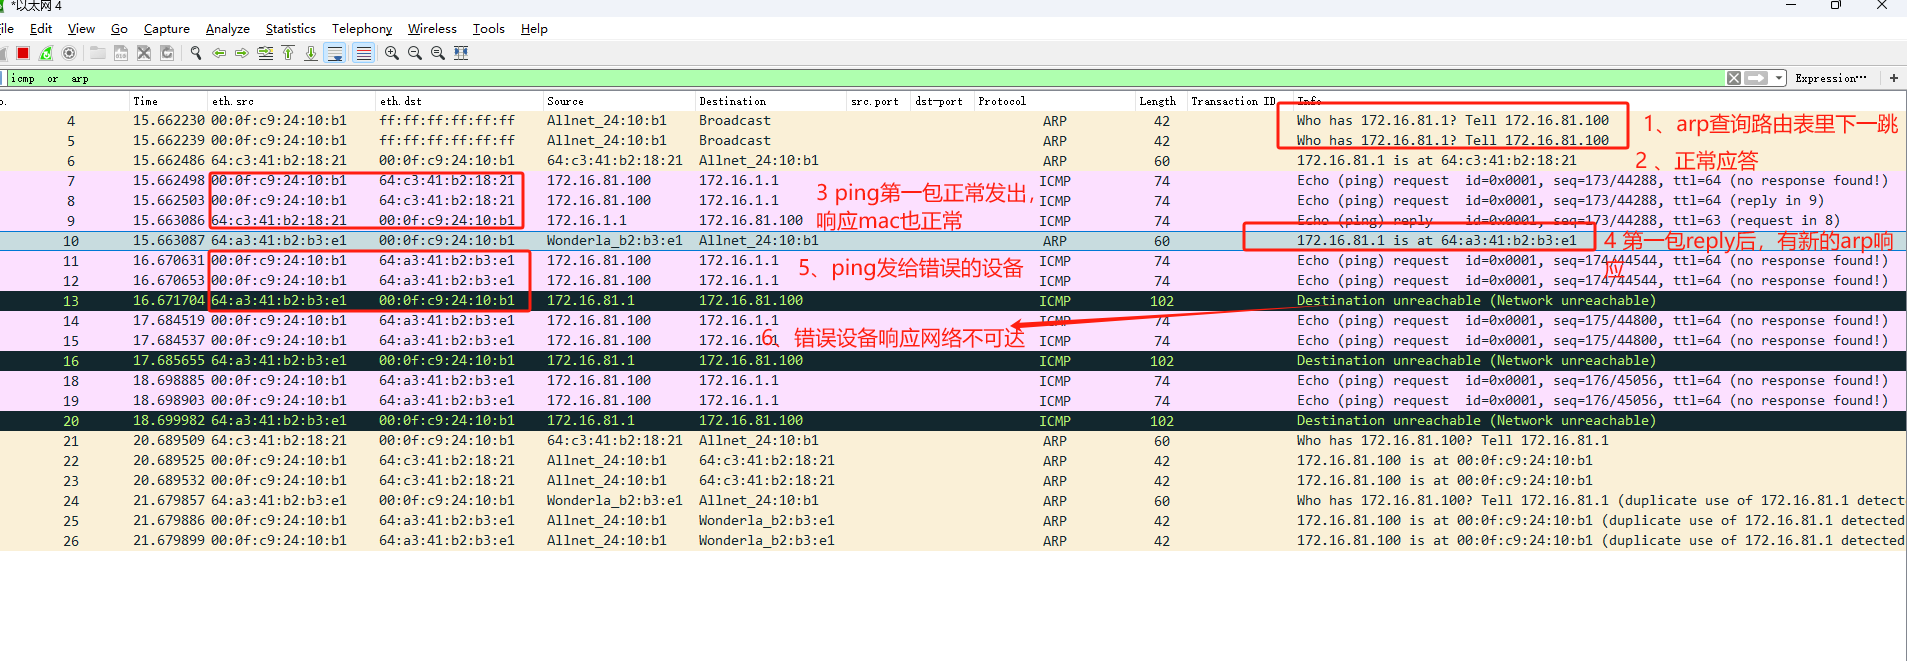This screenshot has height=661, width=1907.
Task: Open the Edit menu
Action: point(41,29)
